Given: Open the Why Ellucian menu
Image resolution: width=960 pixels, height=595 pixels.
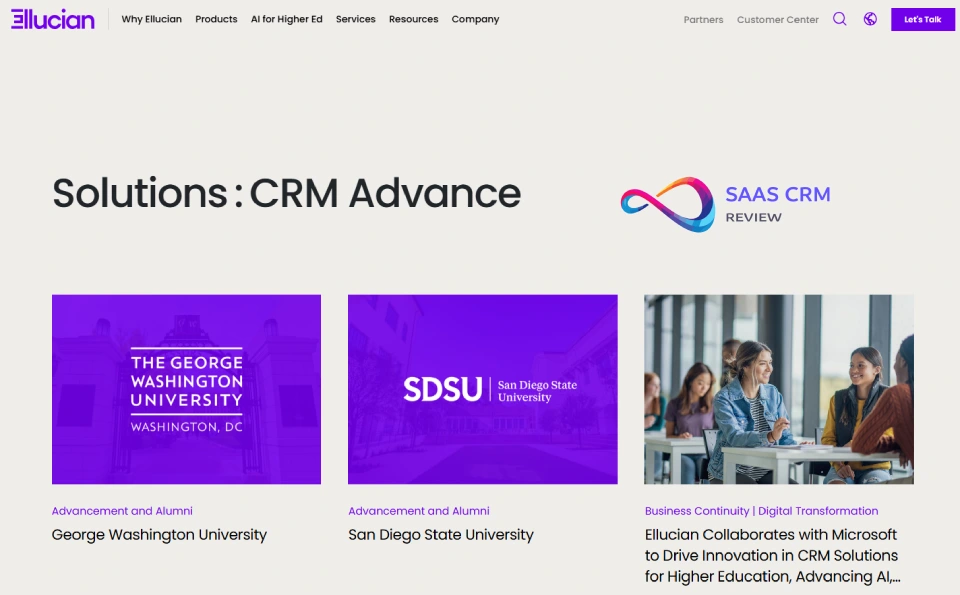Looking at the screenshot, I should [x=151, y=19].
